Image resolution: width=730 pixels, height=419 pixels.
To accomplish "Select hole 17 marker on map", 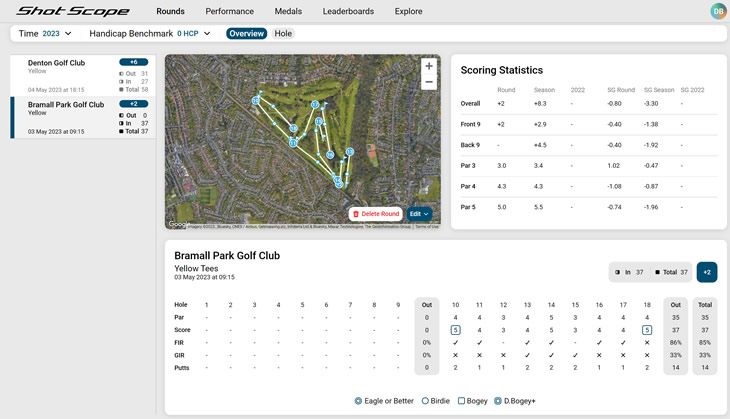I will pyautogui.click(x=315, y=104).
